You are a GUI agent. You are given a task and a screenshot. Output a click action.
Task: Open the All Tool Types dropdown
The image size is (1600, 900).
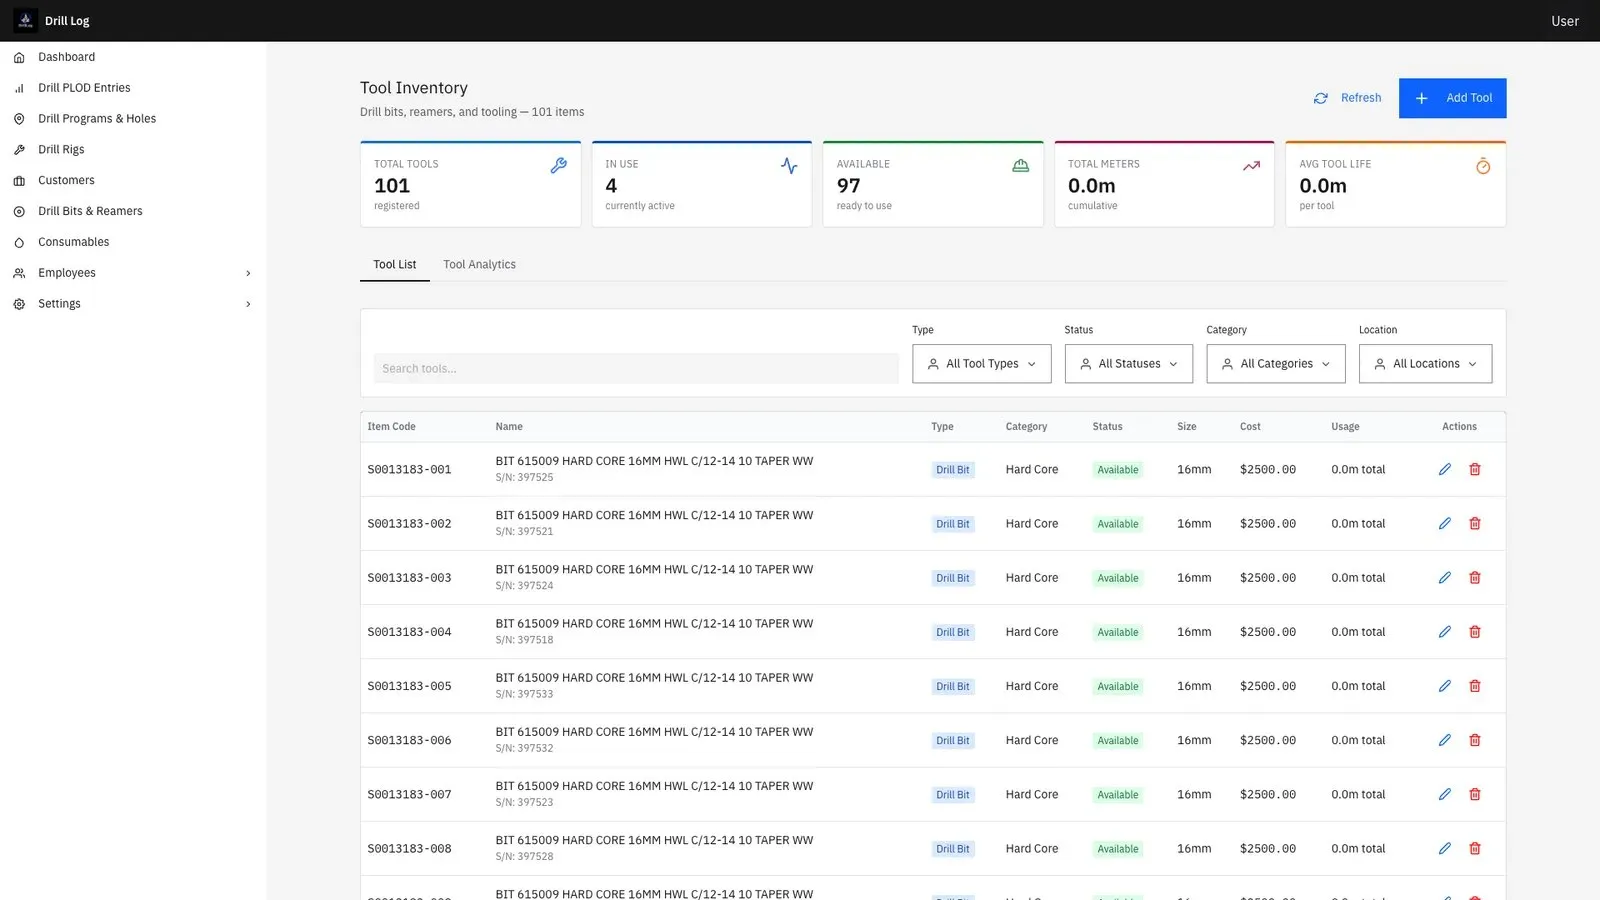(981, 364)
